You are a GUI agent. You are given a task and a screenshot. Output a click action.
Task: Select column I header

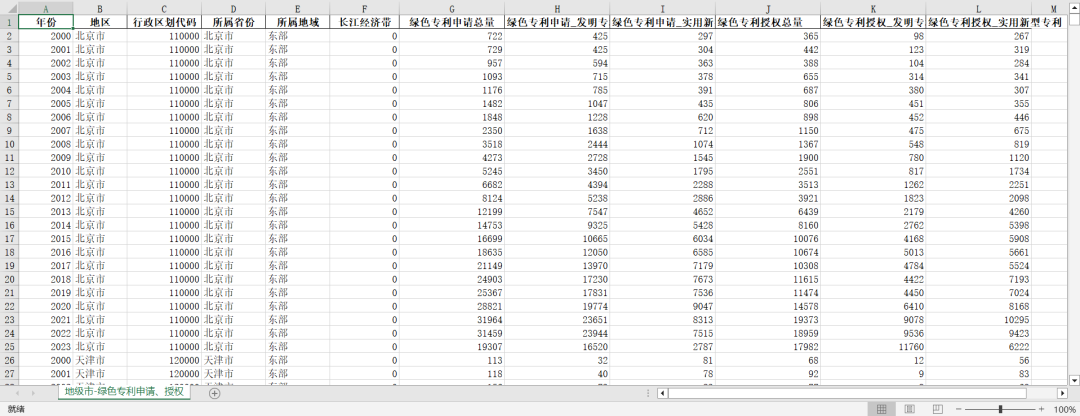pos(662,9)
